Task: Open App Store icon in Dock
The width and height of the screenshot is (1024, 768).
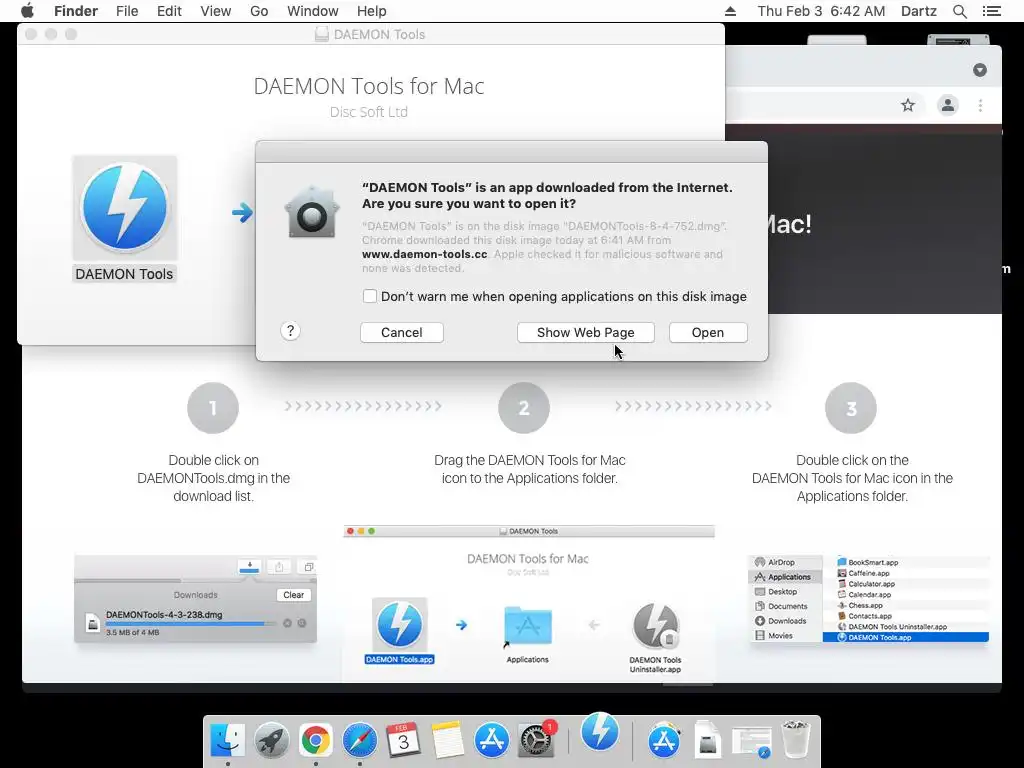Action: [x=492, y=741]
